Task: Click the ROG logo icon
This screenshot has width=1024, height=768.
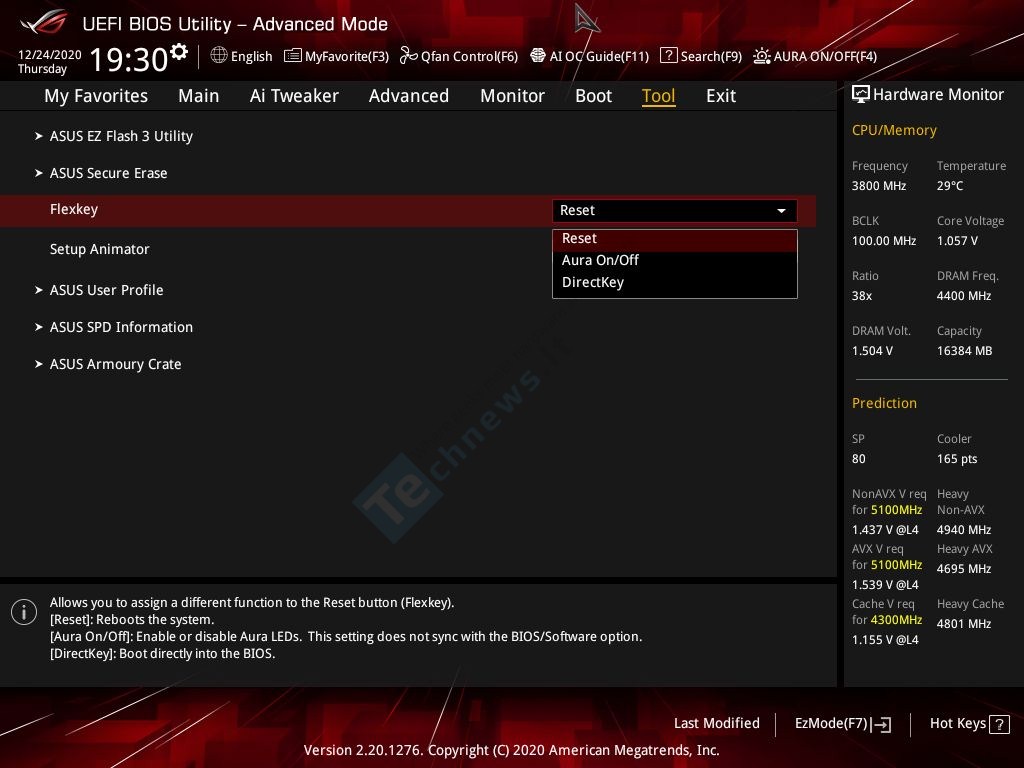Action: [x=44, y=22]
